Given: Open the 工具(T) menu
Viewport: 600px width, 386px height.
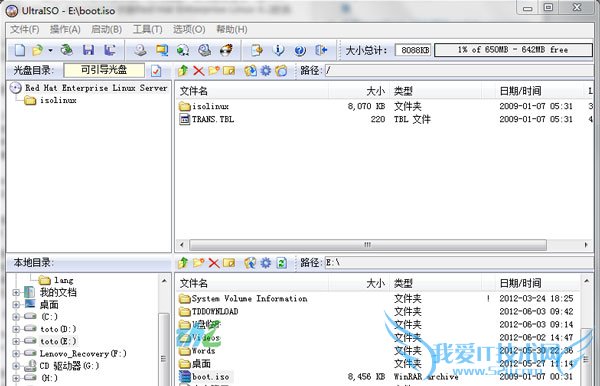Looking at the screenshot, I should click(x=147, y=29).
